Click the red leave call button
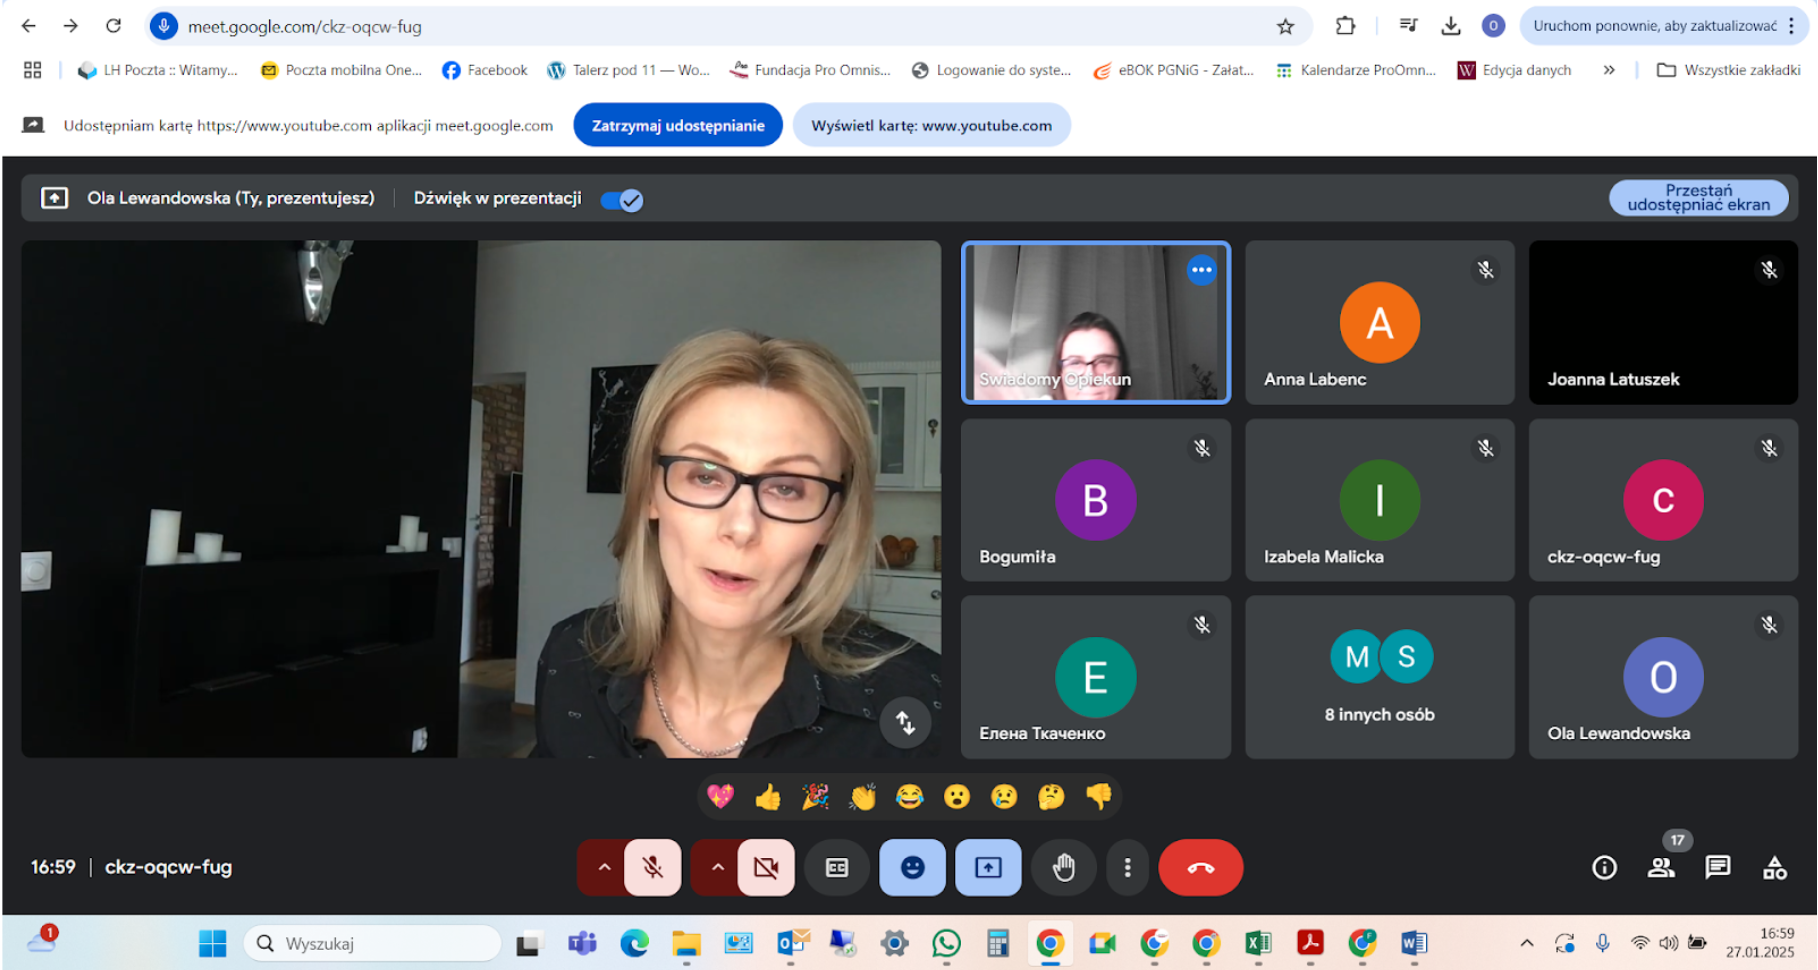This screenshot has height=970, width=1818. [x=1200, y=867]
